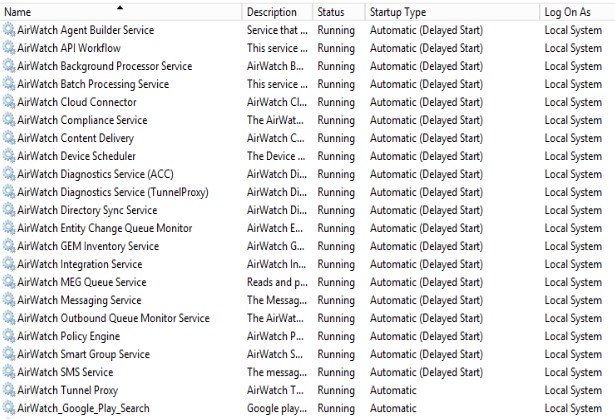This screenshot has width=615, height=419.
Task: Click the gear icon for AirWatch API Workflow
Action: coord(9,48)
